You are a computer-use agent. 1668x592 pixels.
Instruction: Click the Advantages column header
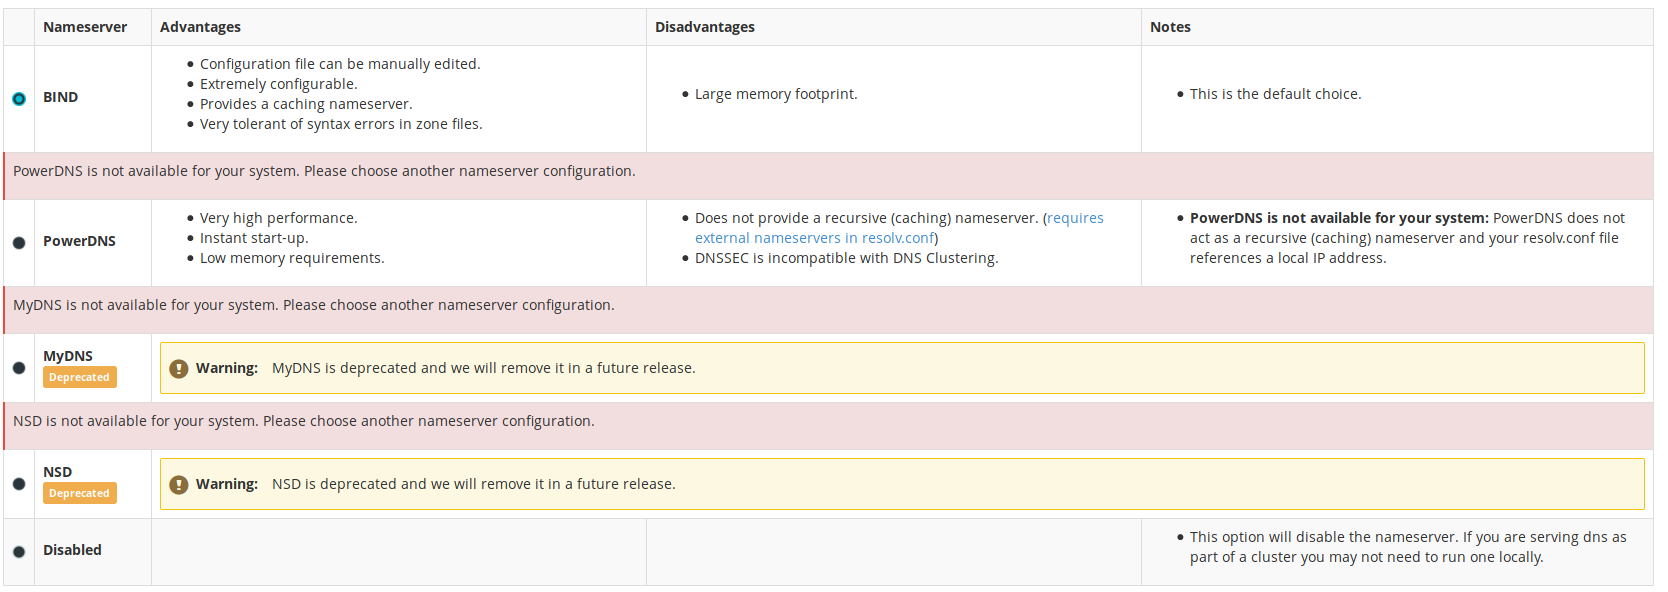[200, 27]
